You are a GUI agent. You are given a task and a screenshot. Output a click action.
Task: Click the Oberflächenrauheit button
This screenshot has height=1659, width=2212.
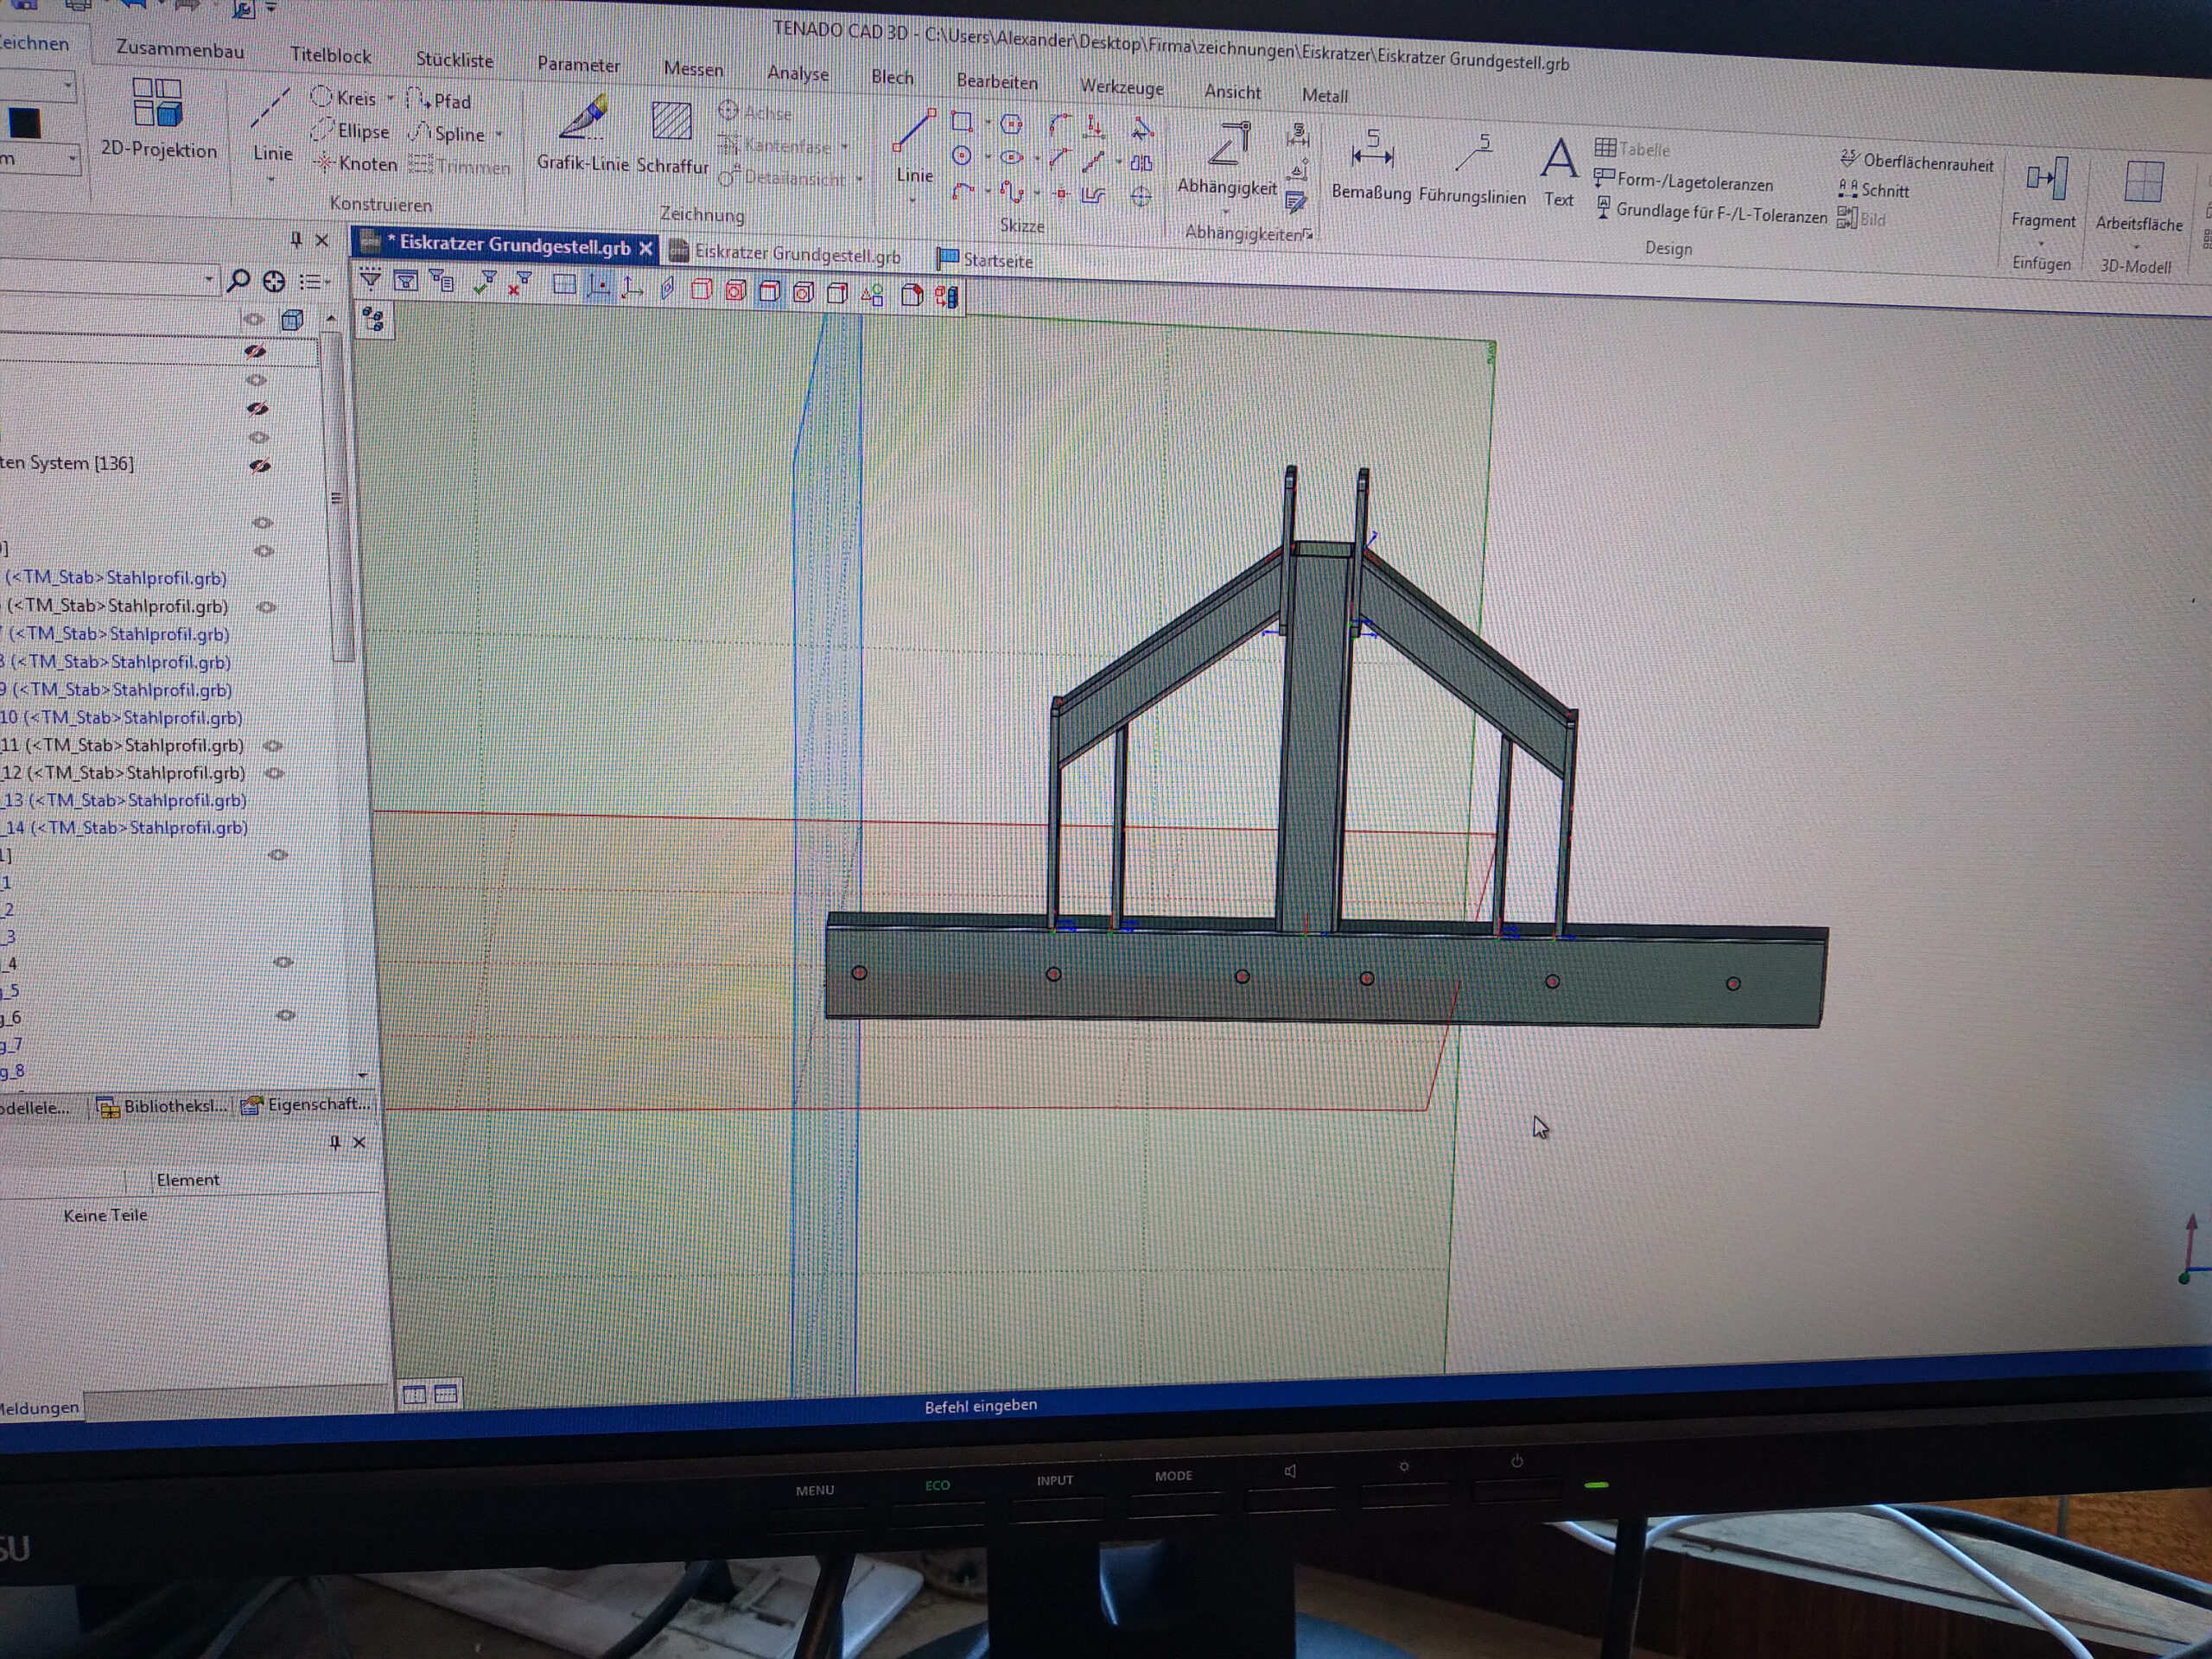coord(1917,162)
